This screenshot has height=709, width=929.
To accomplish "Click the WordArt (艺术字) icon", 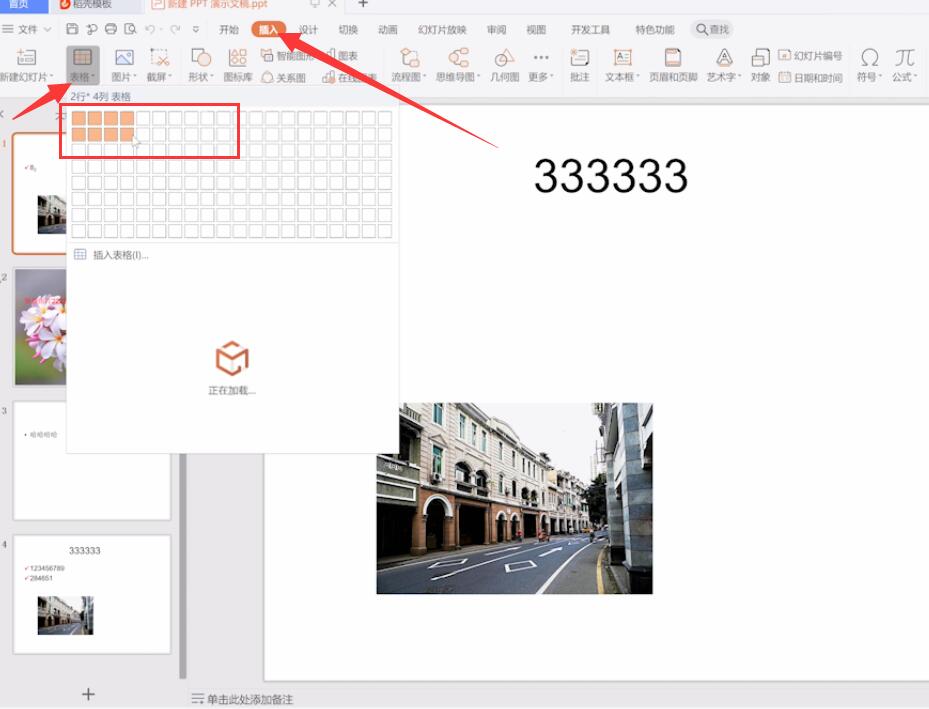I will point(724,57).
